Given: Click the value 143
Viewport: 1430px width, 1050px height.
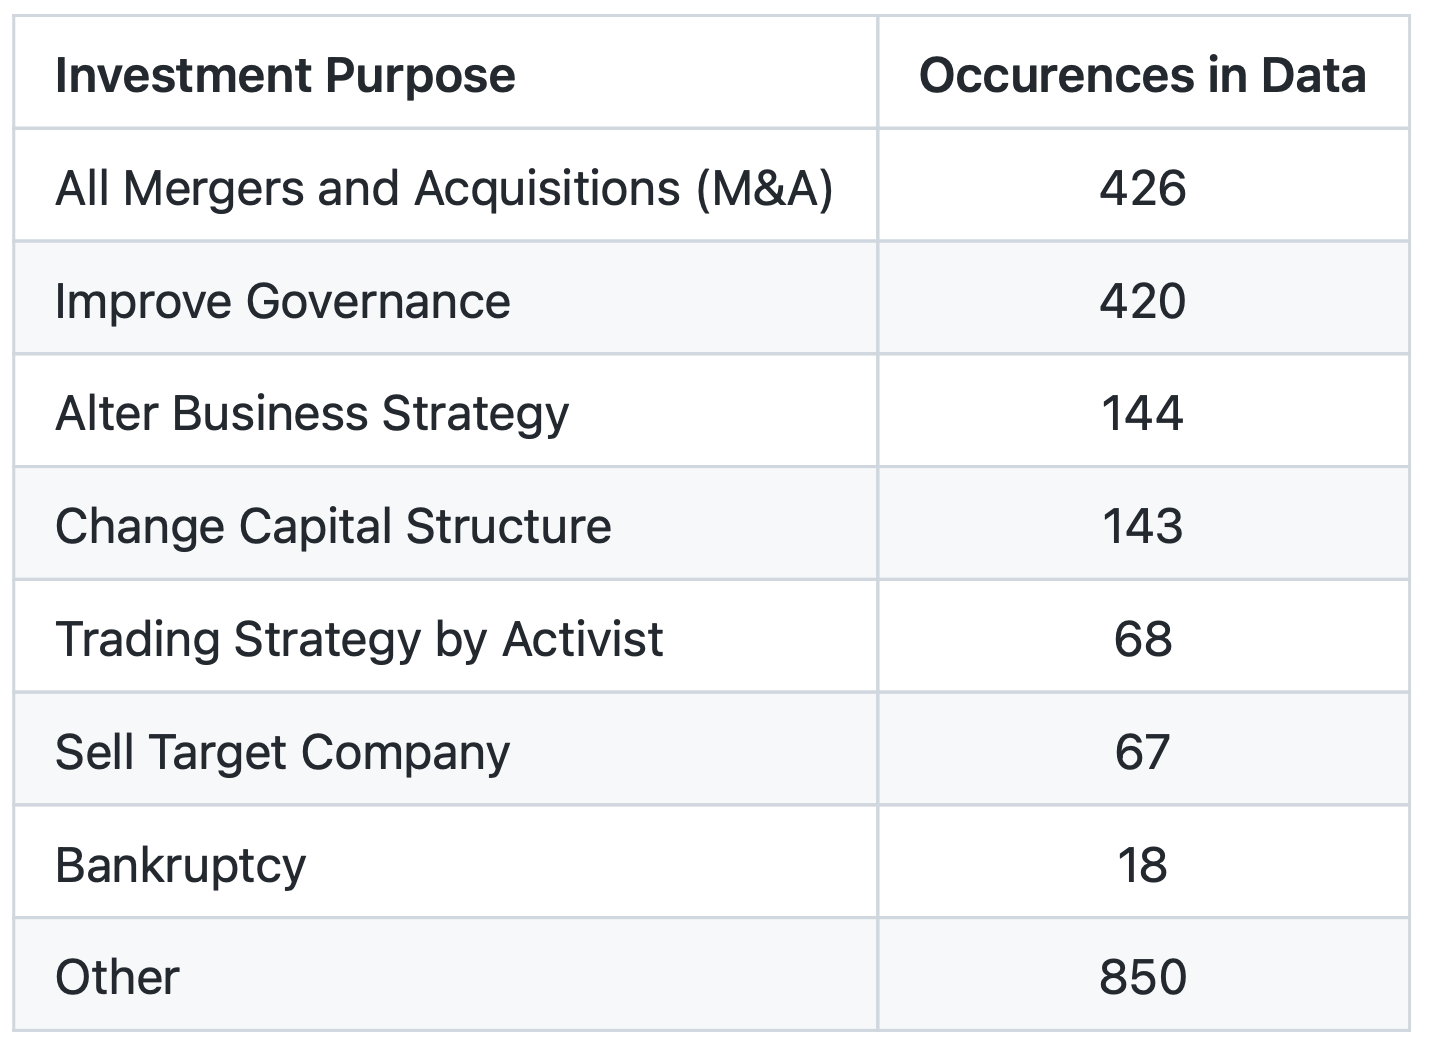Looking at the screenshot, I should [x=1142, y=527].
